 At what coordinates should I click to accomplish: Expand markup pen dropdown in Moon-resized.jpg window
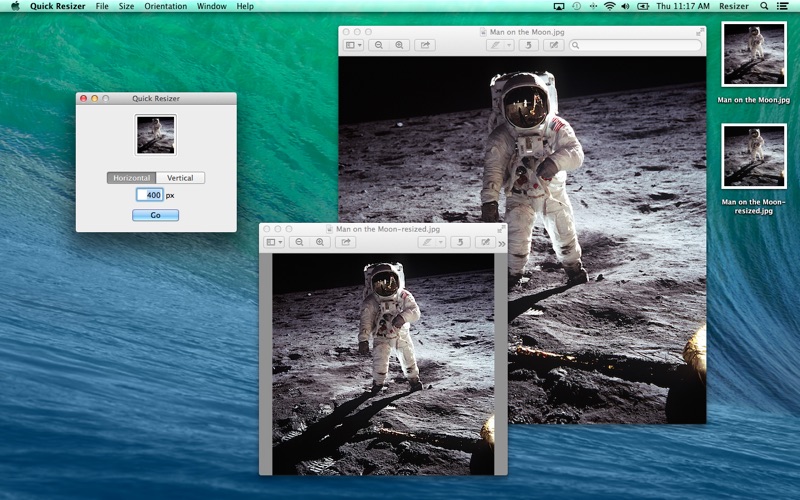tap(440, 242)
